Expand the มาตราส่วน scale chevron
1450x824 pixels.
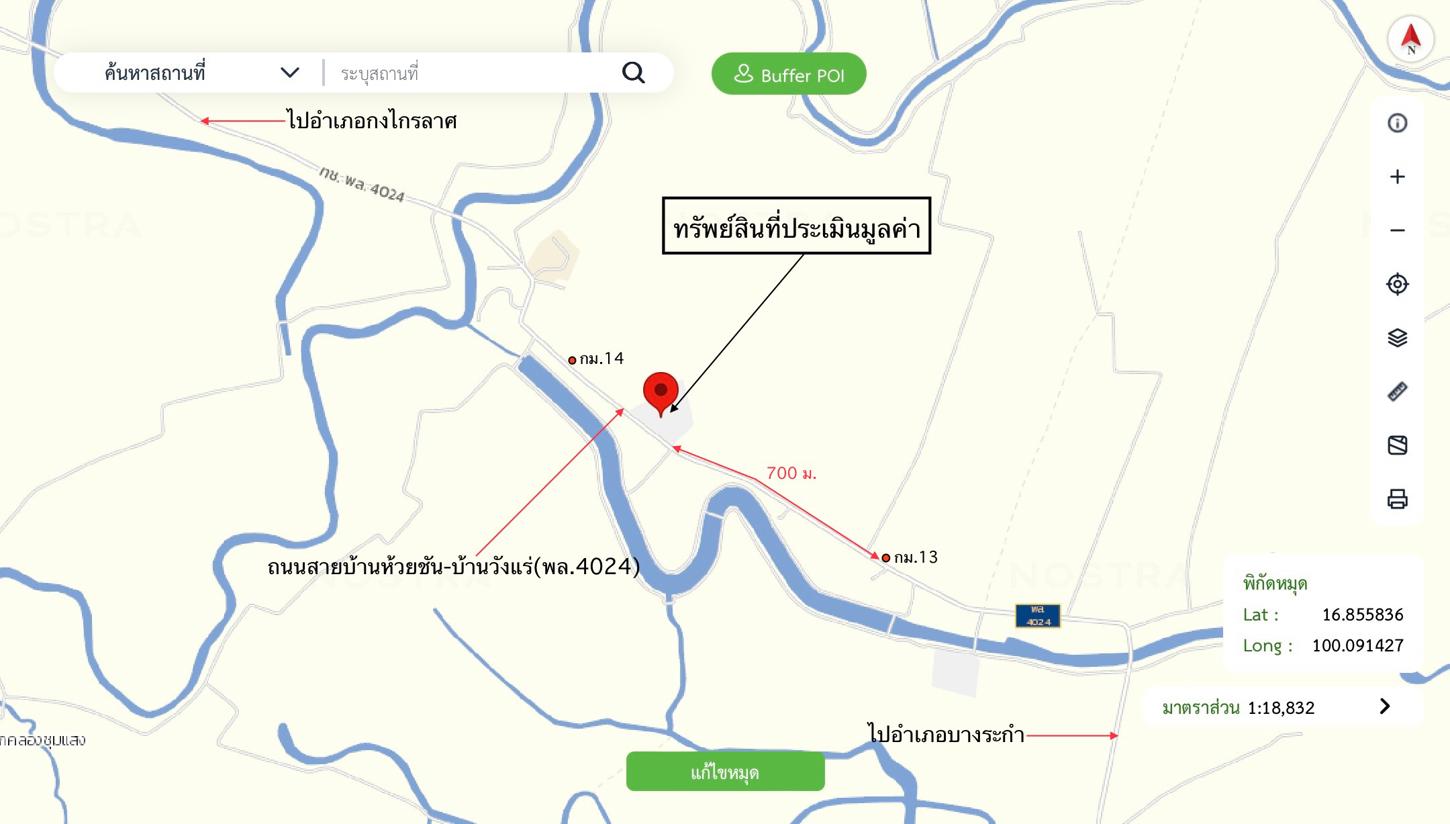[1385, 707]
